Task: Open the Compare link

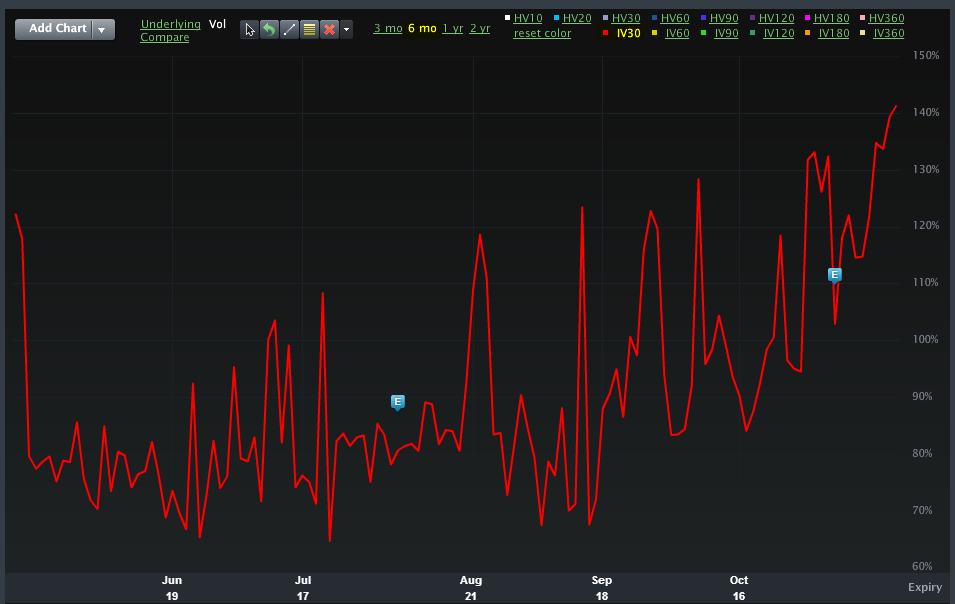Action: click(164, 37)
